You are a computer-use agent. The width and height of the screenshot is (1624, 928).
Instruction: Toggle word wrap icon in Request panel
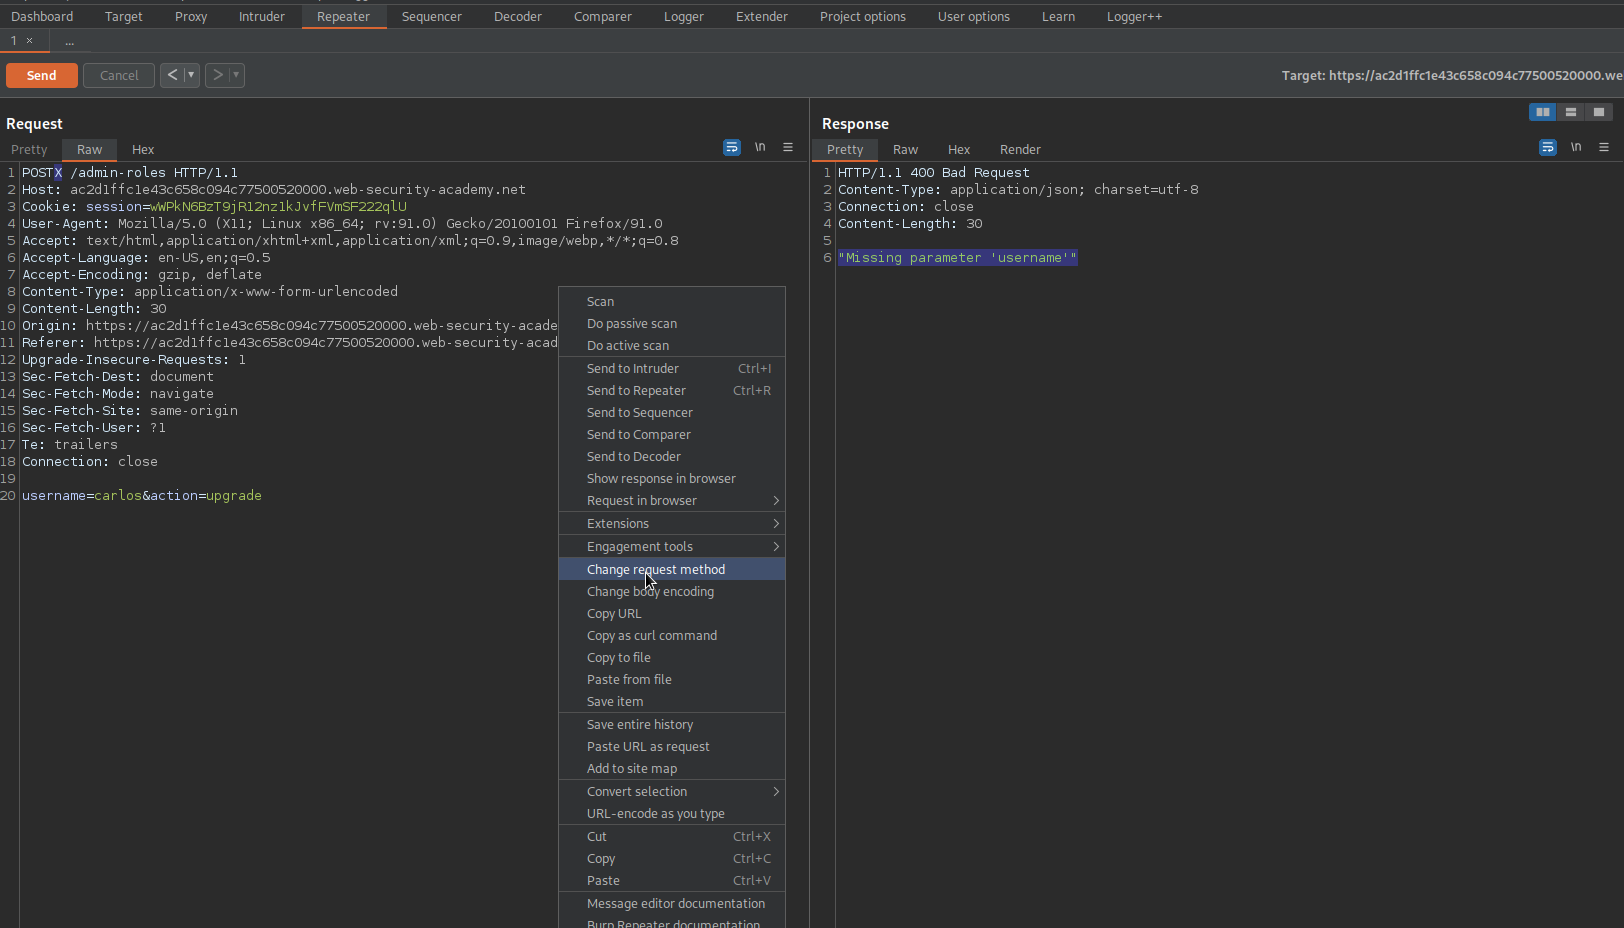[732, 147]
